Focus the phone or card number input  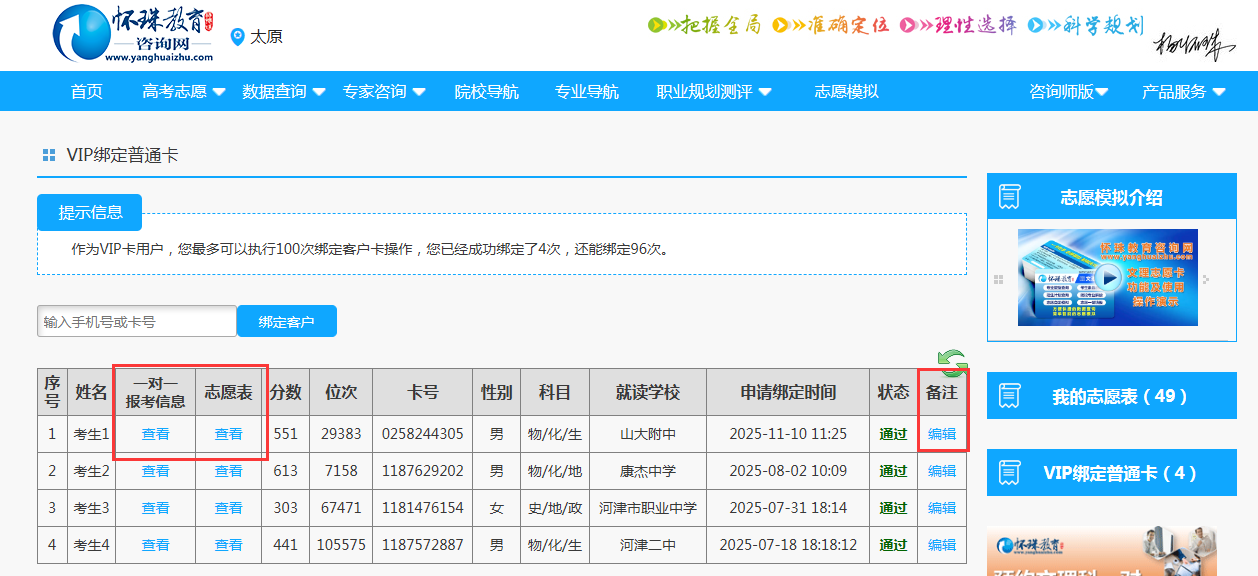coord(137,321)
